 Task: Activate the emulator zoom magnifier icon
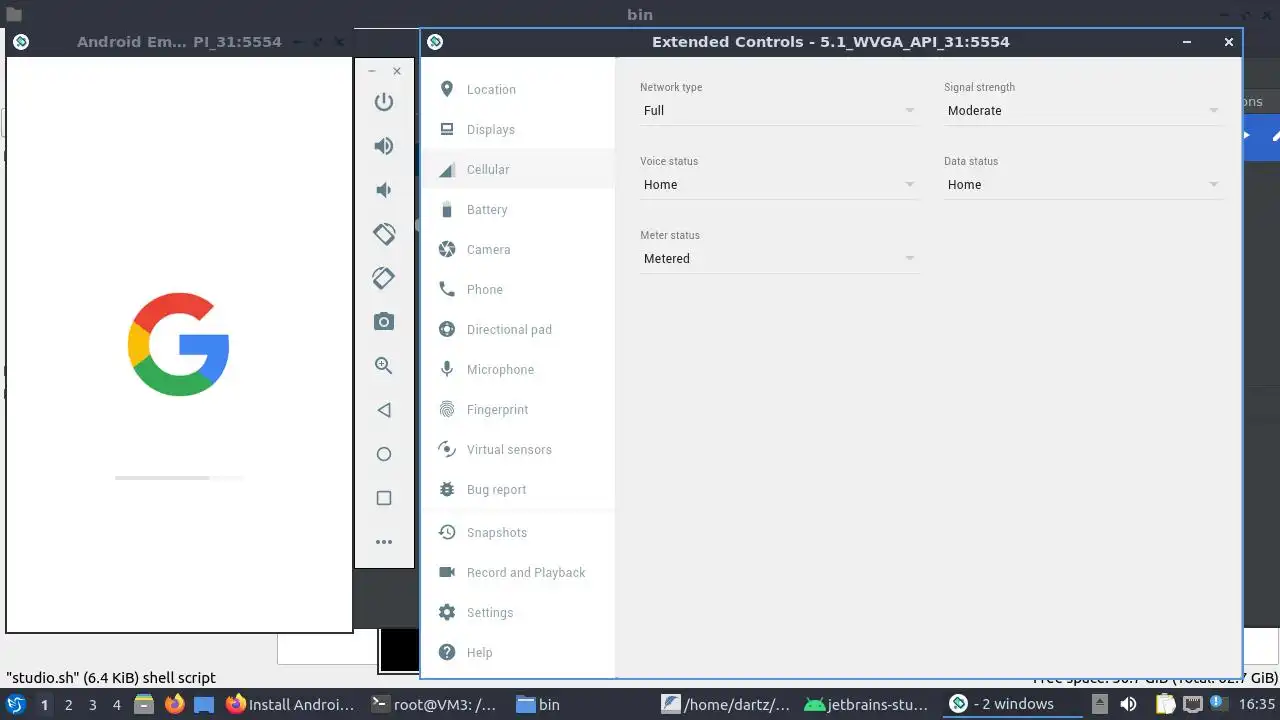[384, 366]
